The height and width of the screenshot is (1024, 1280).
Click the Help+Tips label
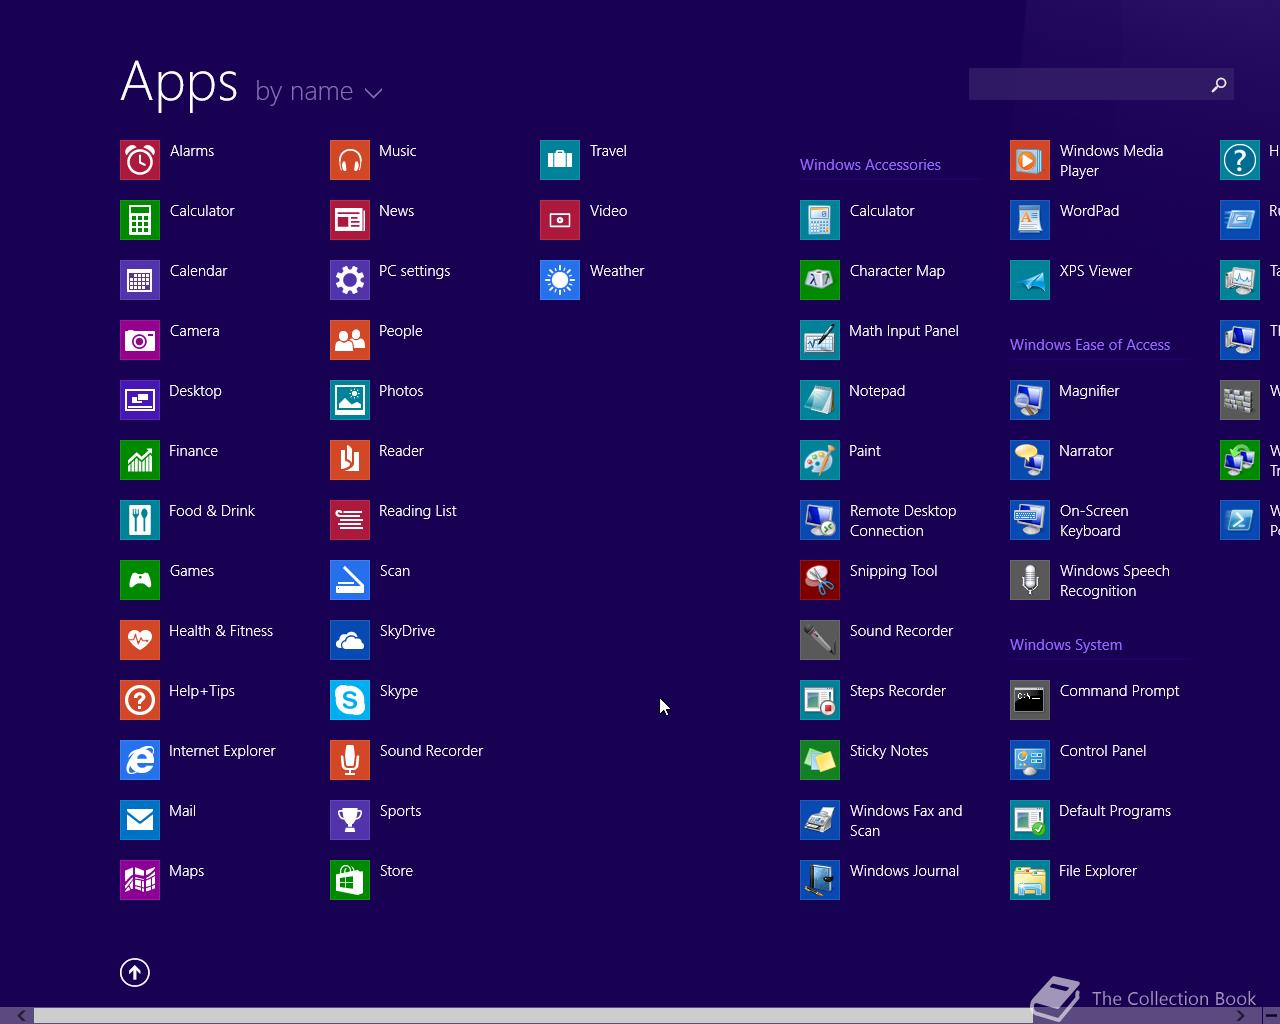(x=202, y=691)
